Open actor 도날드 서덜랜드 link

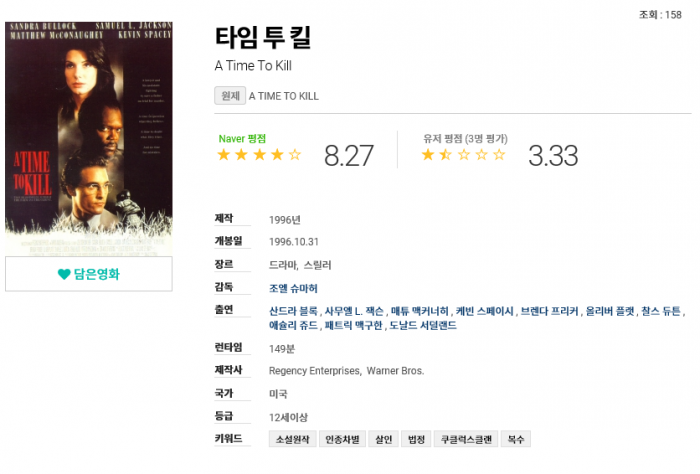click(x=423, y=326)
